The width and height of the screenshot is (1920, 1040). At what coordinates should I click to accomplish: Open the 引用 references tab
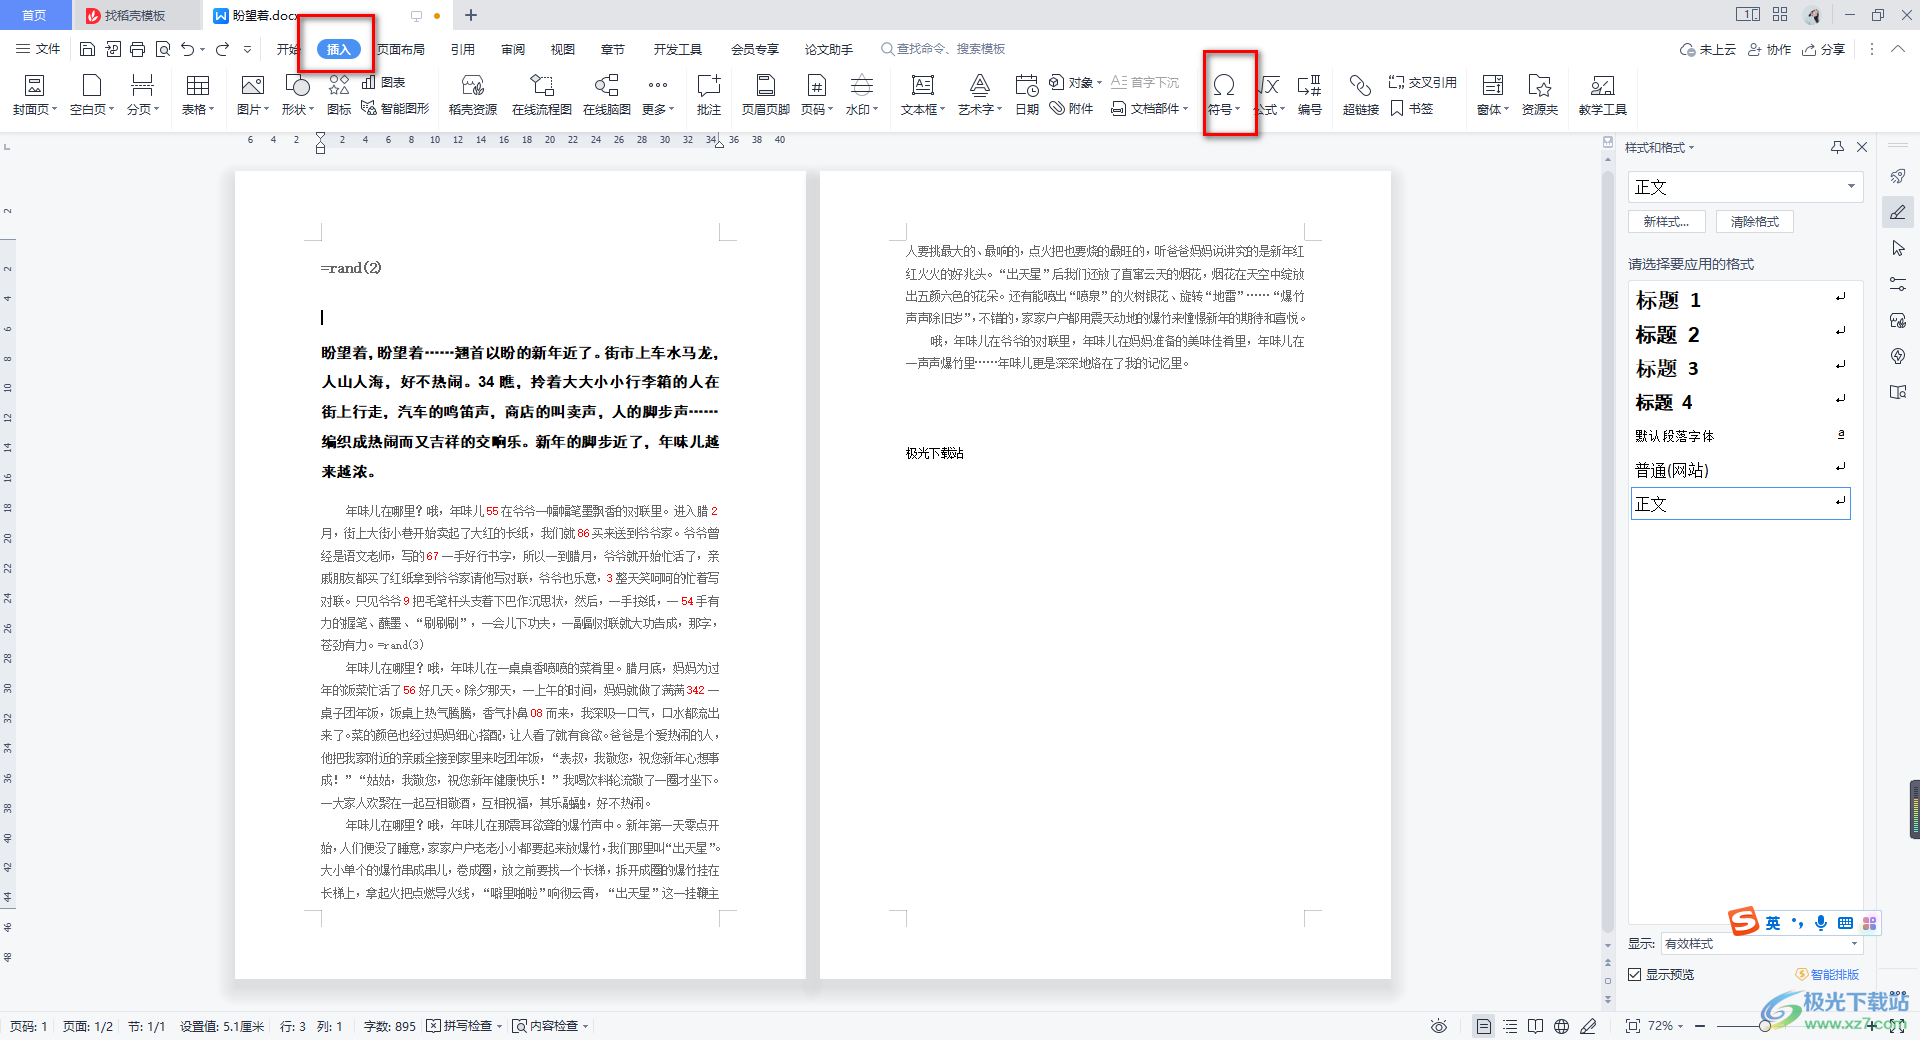click(463, 49)
